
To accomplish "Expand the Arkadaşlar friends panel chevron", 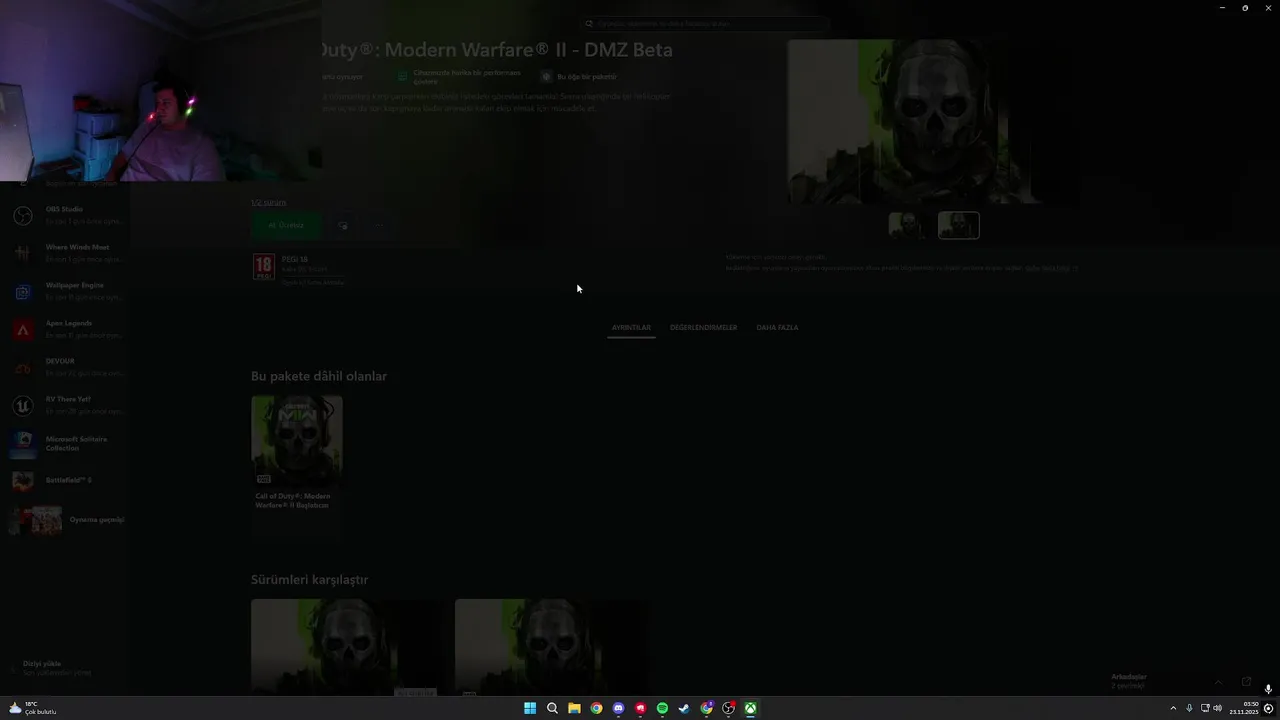I will tap(1217, 682).
